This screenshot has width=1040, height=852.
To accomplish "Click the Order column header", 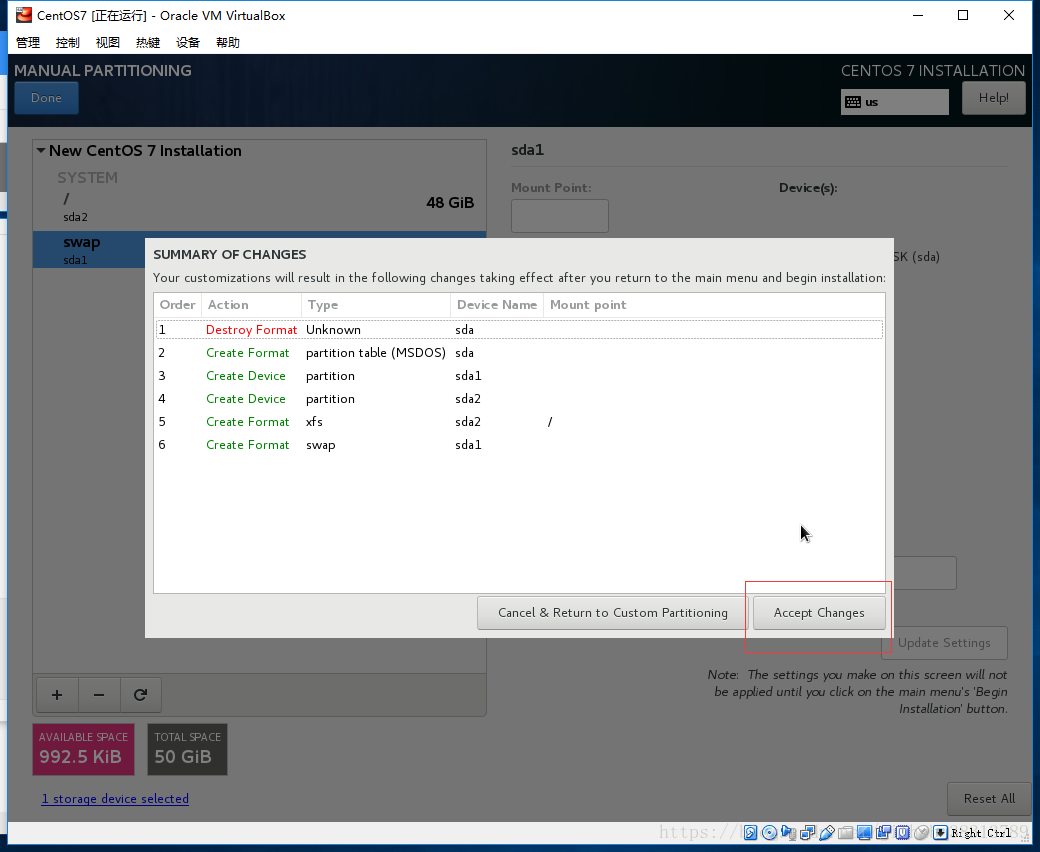I will (x=177, y=305).
